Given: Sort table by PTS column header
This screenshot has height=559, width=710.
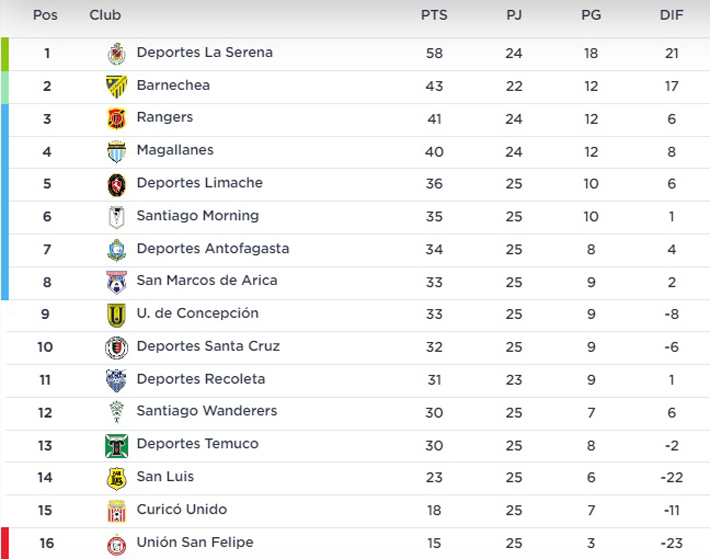Looking at the screenshot, I should (x=434, y=16).
